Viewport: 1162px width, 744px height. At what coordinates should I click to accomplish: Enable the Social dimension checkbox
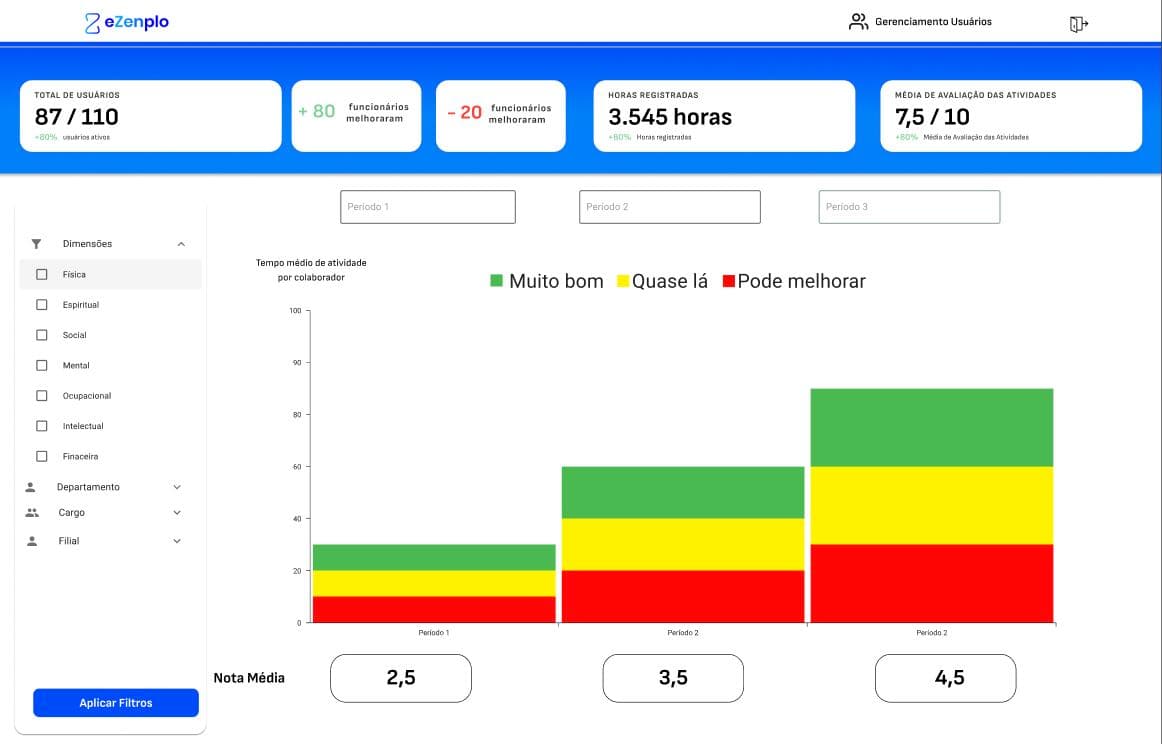point(42,335)
